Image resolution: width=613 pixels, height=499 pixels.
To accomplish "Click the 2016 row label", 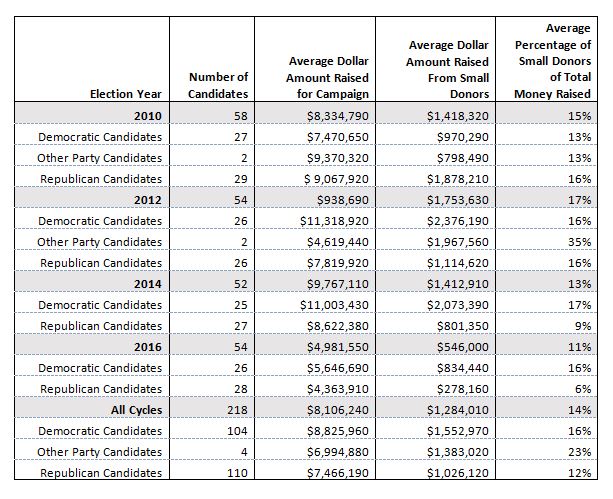I will (148, 347).
